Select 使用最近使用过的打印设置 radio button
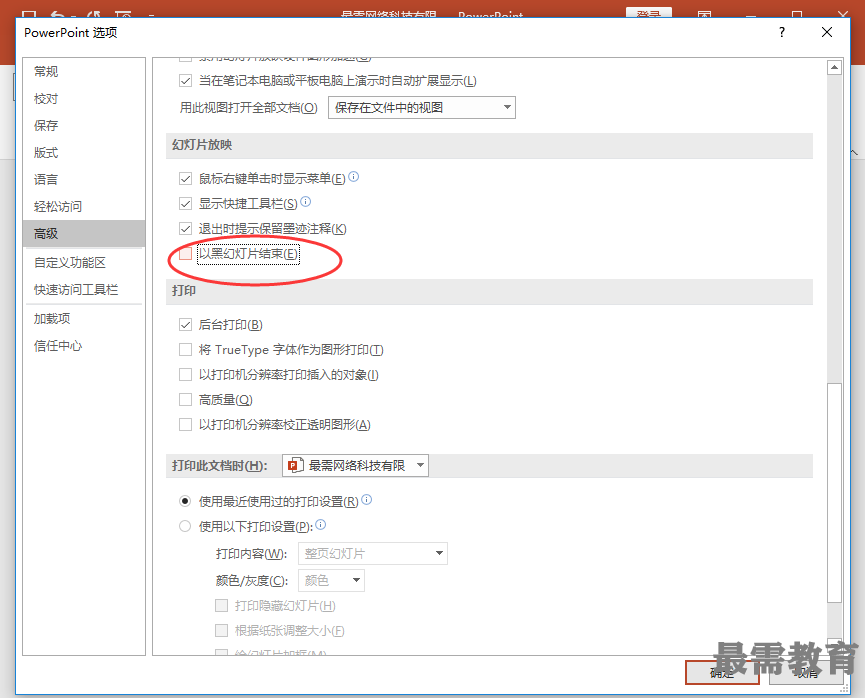Screen dimensions: 865x698 (x=185, y=502)
